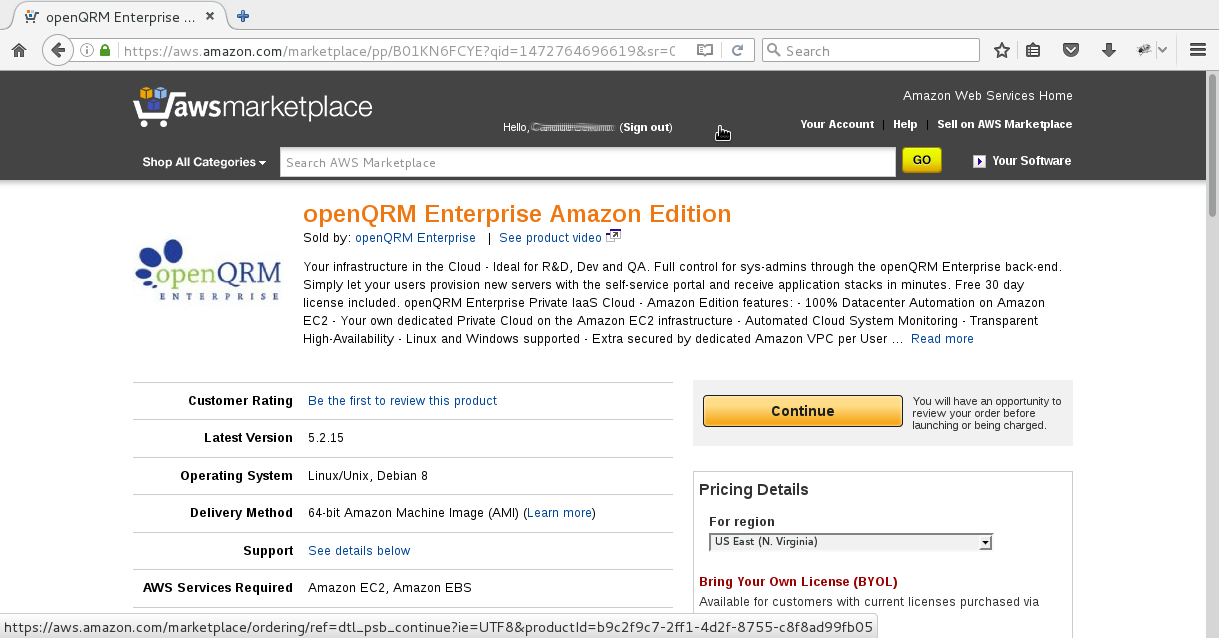
Task: Click the AWS Marketplace cart logo
Action: [253, 106]
